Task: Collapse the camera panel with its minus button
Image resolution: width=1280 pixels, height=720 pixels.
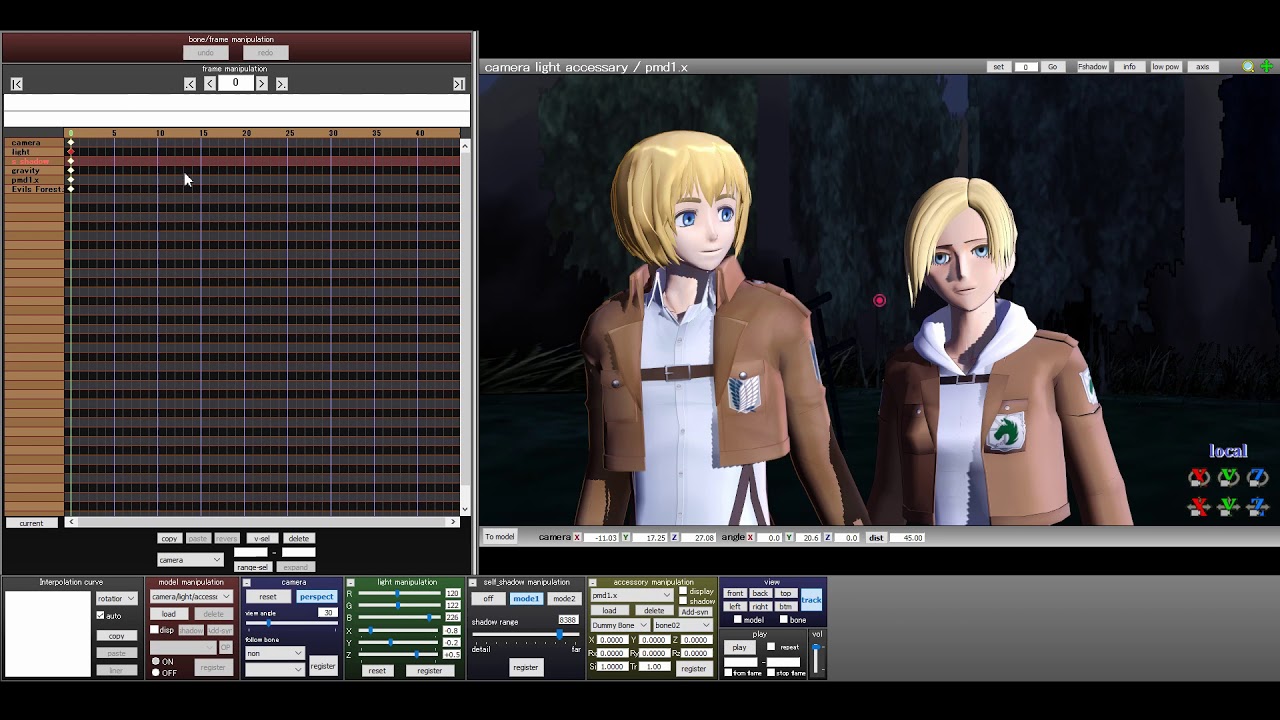Action: point(248,583)
